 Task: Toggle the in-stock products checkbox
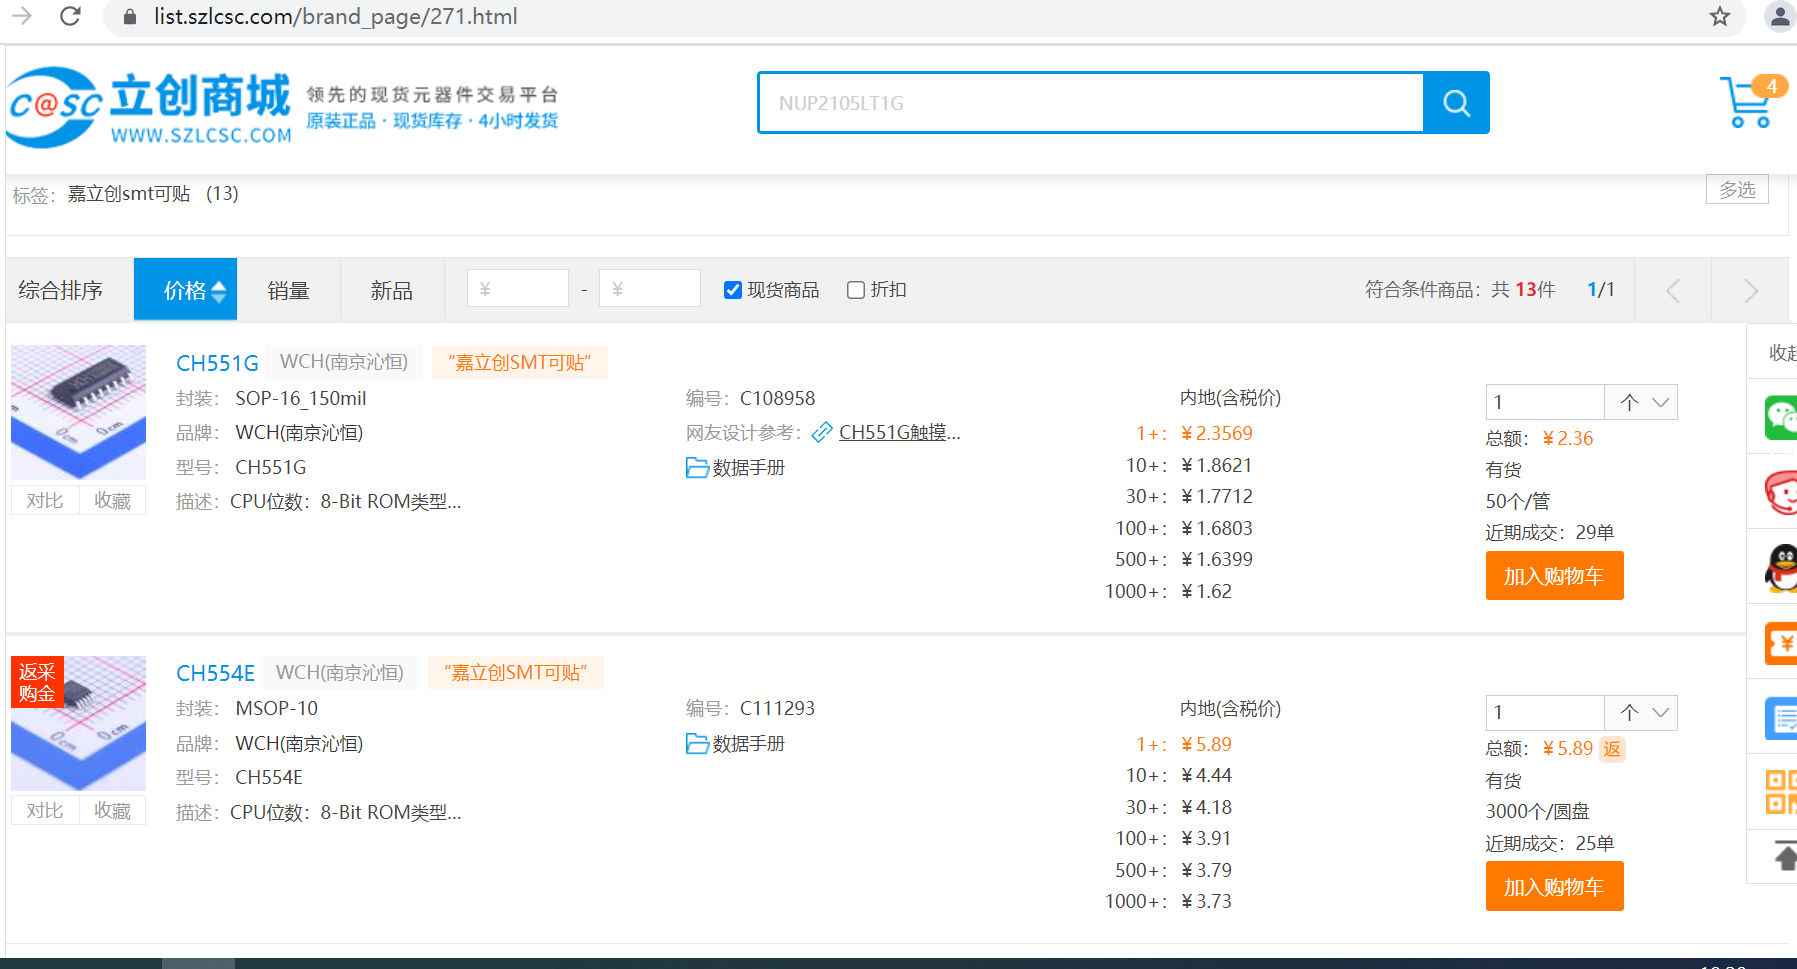pos(733,290)
